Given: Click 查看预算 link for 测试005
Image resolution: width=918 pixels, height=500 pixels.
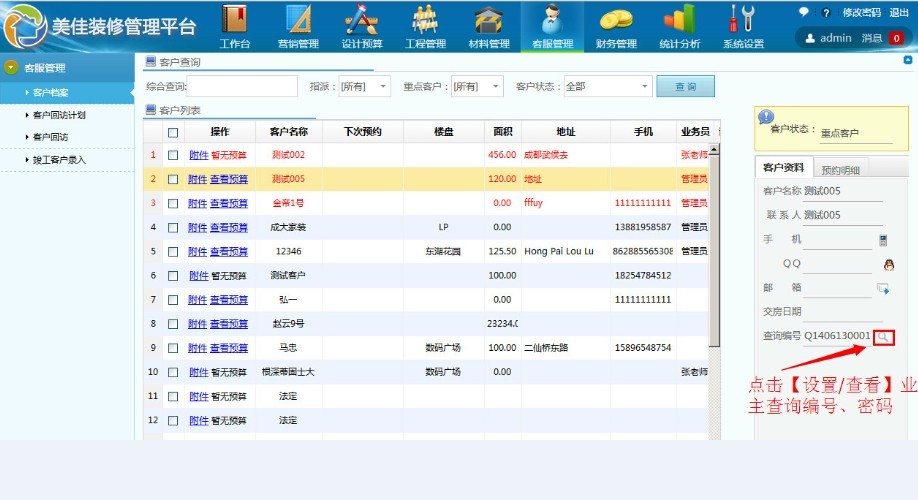Looking at the screenshot, I should (x=229, y=180).
